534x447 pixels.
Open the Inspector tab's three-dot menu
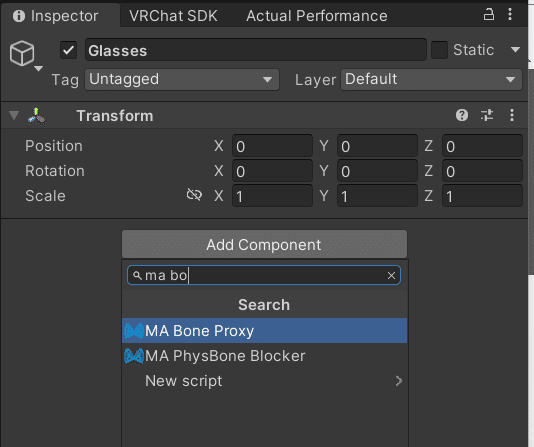tap(510, 15)
